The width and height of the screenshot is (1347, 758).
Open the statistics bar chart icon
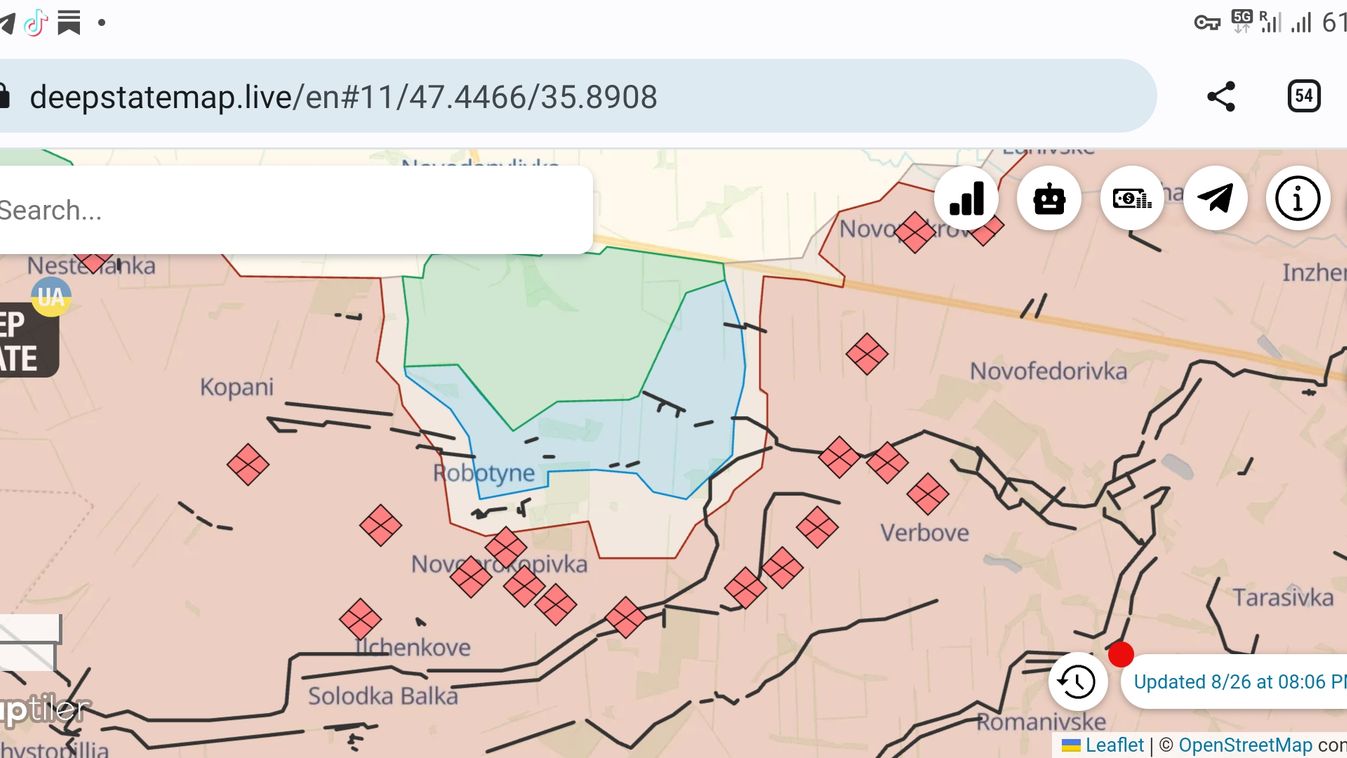coord(966,199)
